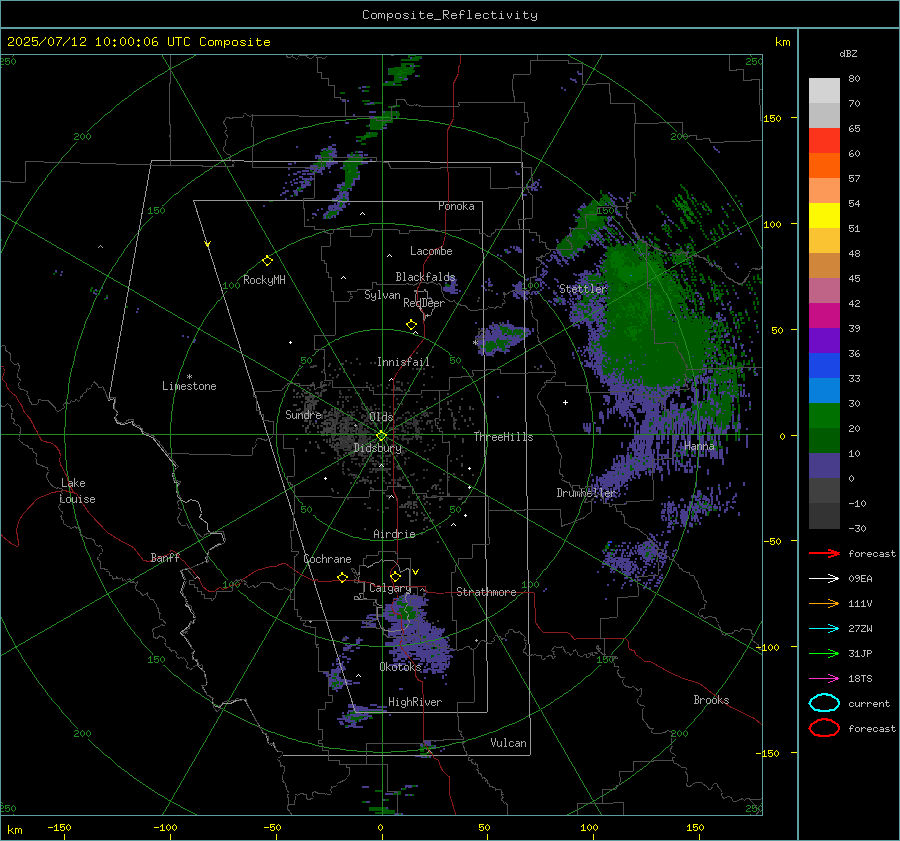Click the yellow diamond marker below Cochrane

click(x=342, y=577)
